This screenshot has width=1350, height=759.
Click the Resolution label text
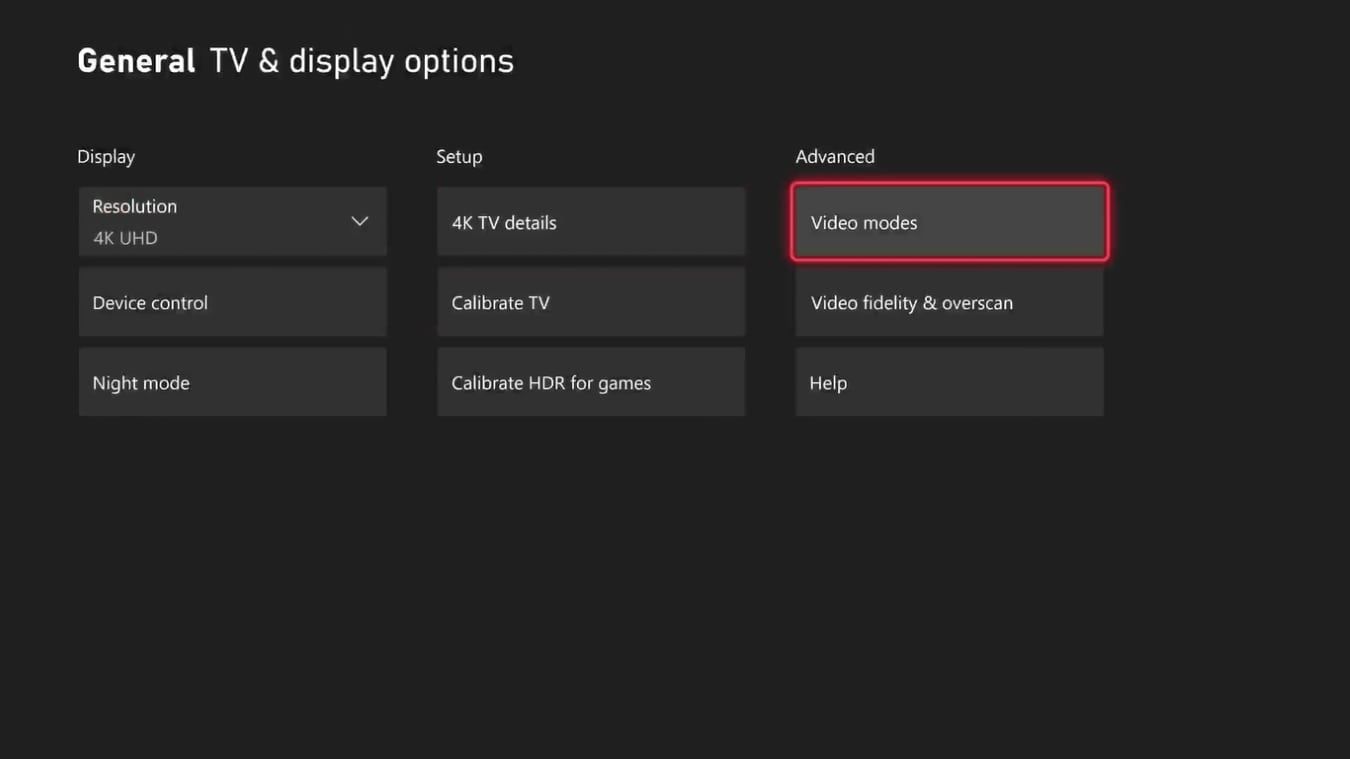pyautogui.click(x=135, y=206)
